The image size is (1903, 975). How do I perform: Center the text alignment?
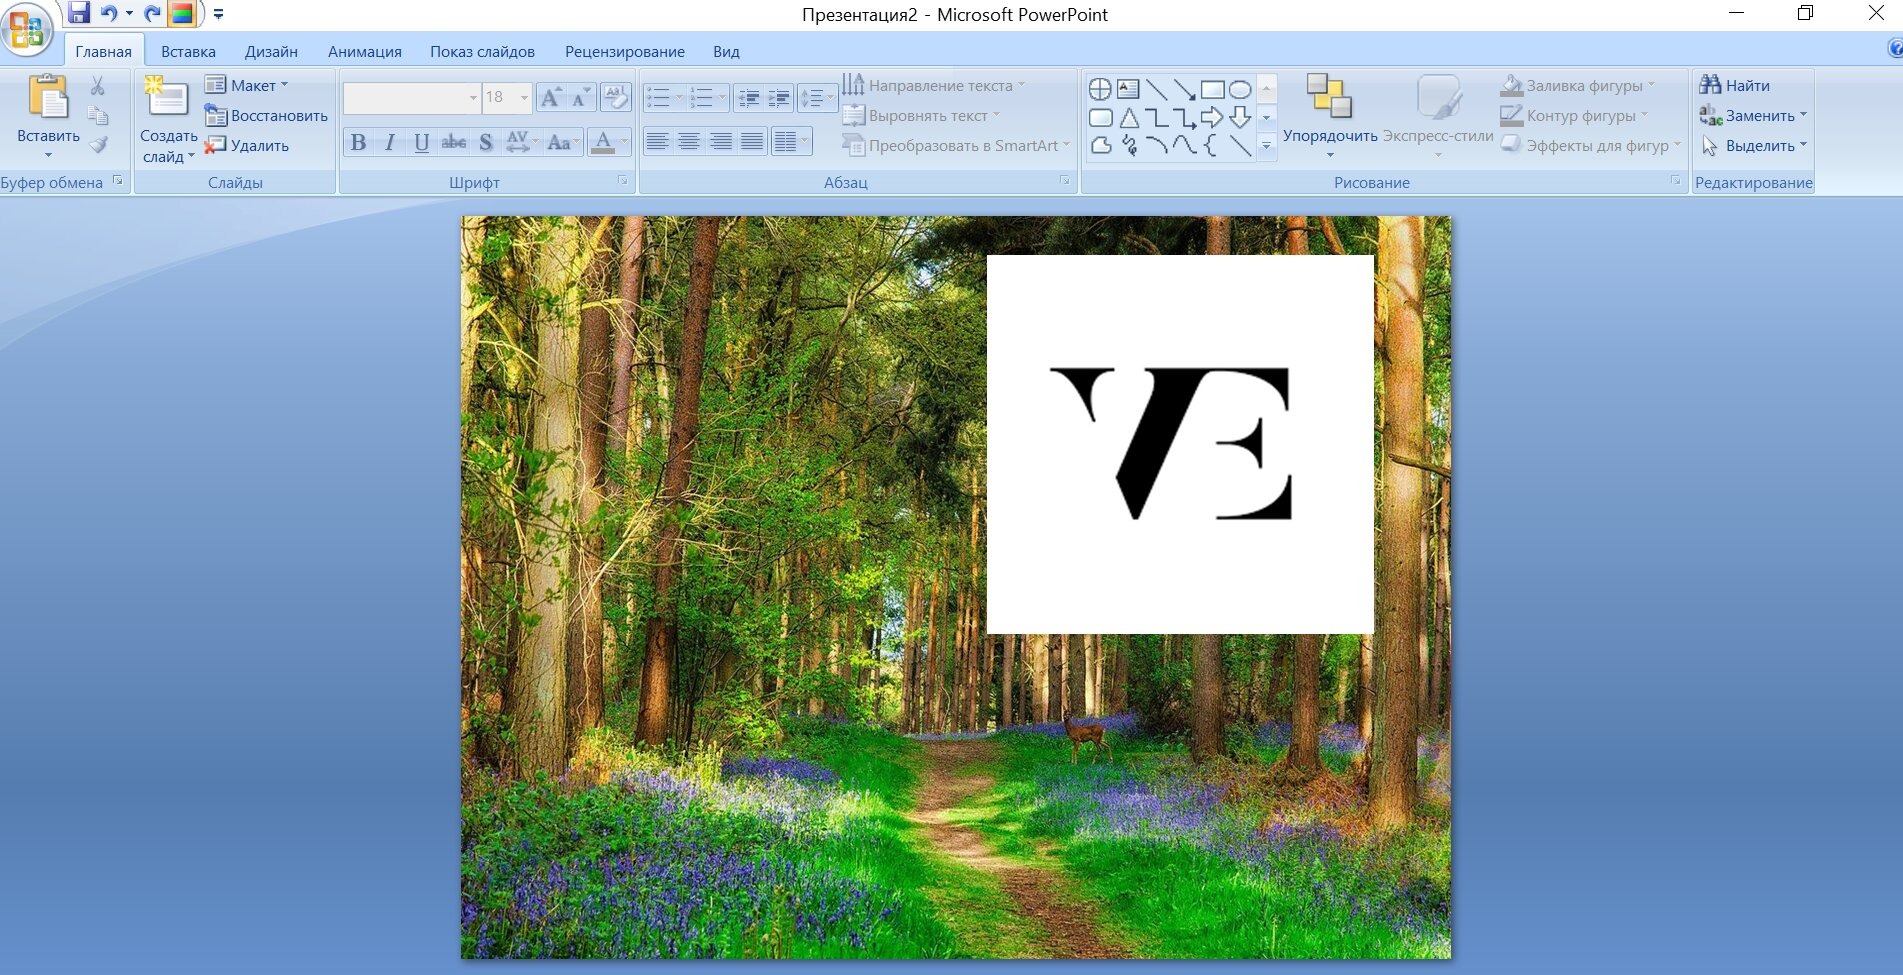pyautogui.click(x=689, y=142)
